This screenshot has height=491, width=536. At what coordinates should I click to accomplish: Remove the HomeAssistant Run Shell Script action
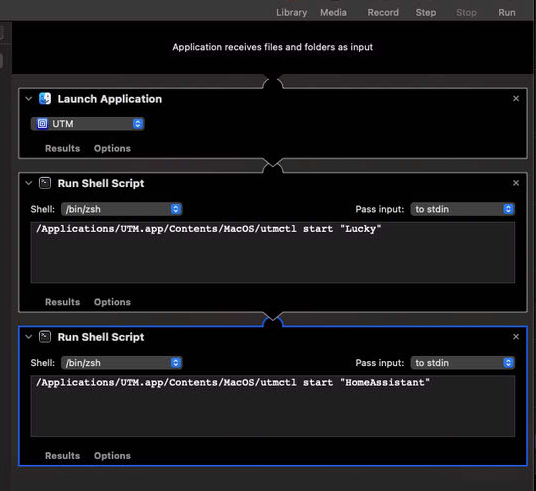(516, 337)
